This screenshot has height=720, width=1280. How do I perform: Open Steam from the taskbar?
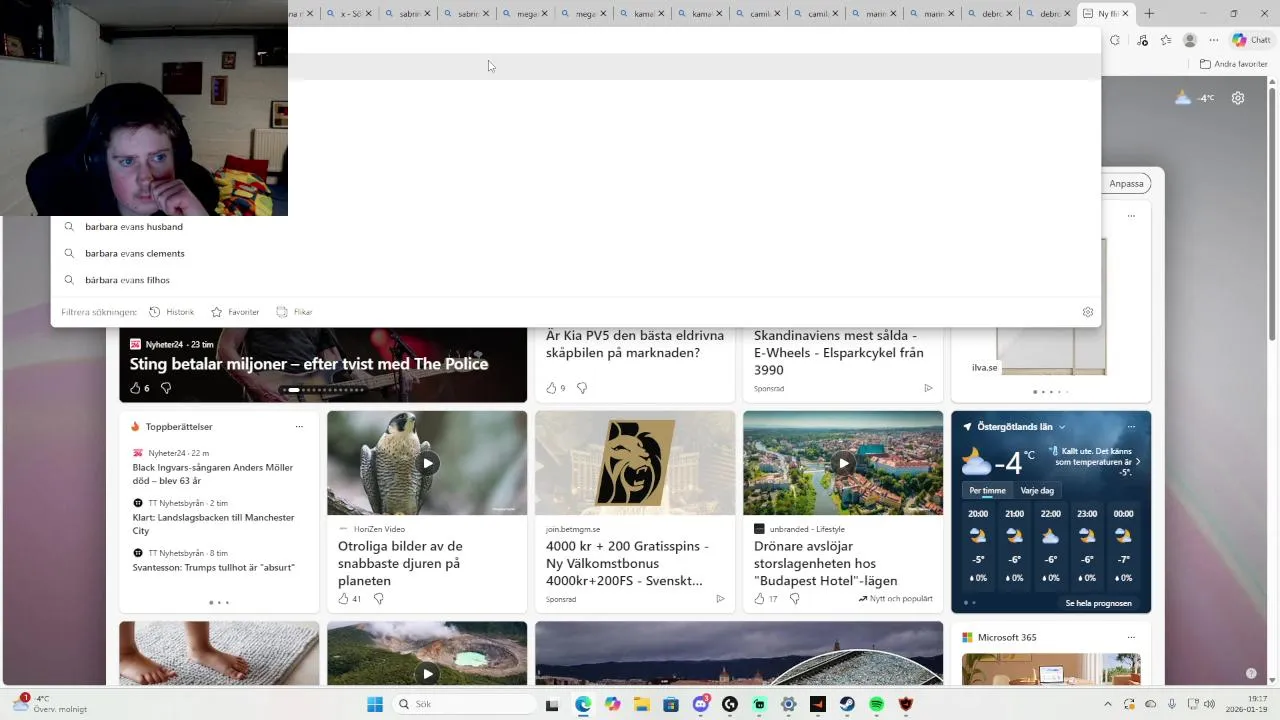click(847, 704)
